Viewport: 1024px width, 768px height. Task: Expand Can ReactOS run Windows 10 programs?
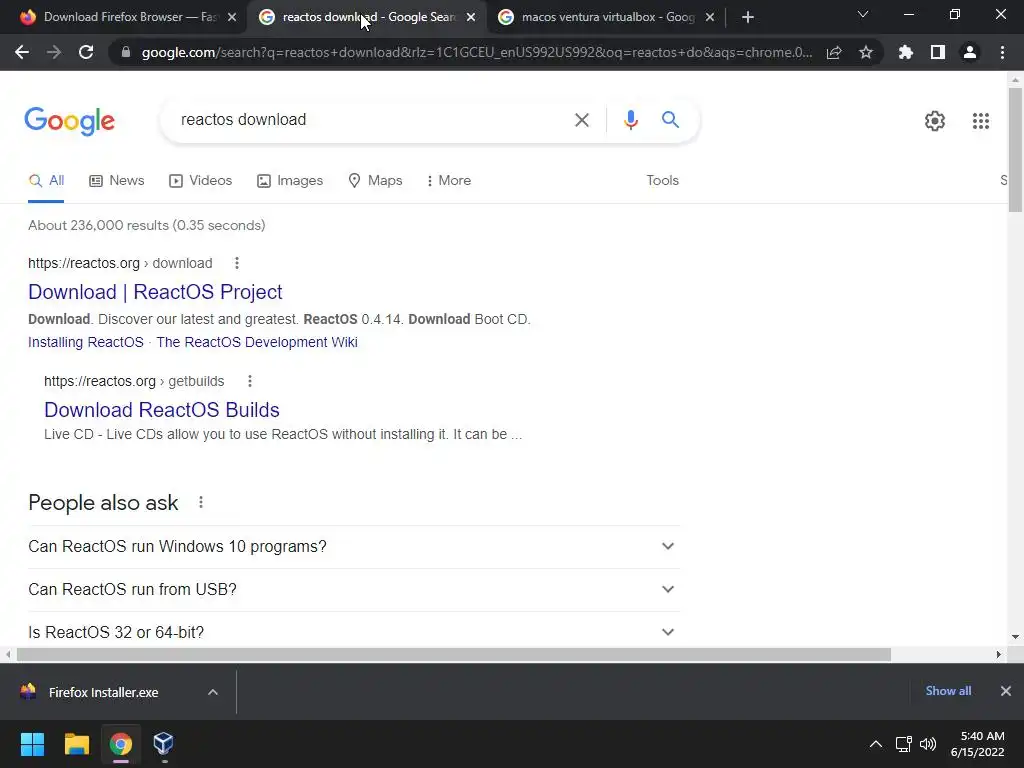(353, 547)
